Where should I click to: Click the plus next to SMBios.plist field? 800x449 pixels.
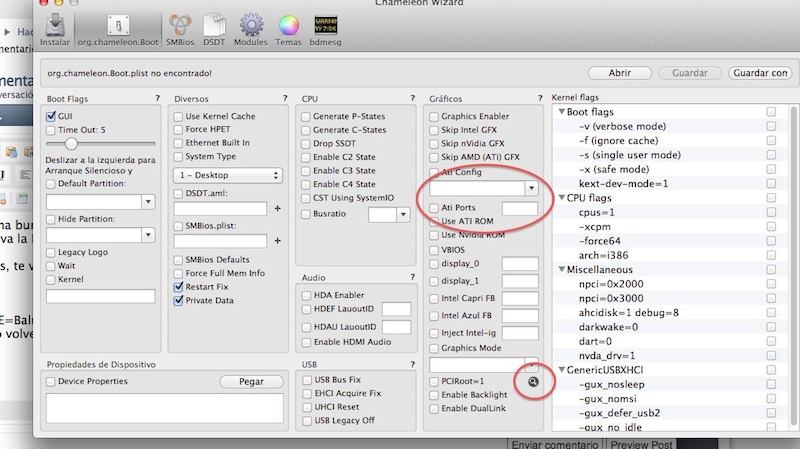(278, 240)
